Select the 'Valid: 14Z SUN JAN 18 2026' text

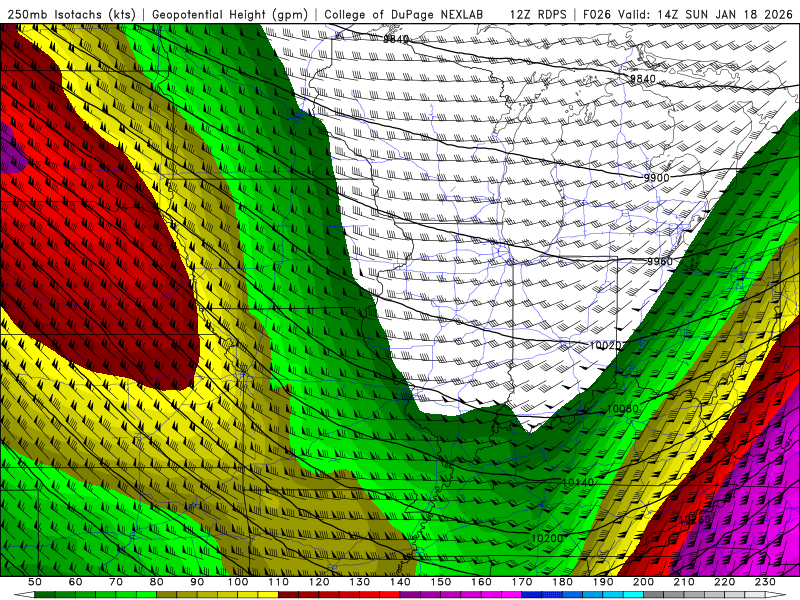(x=706, y=14)
